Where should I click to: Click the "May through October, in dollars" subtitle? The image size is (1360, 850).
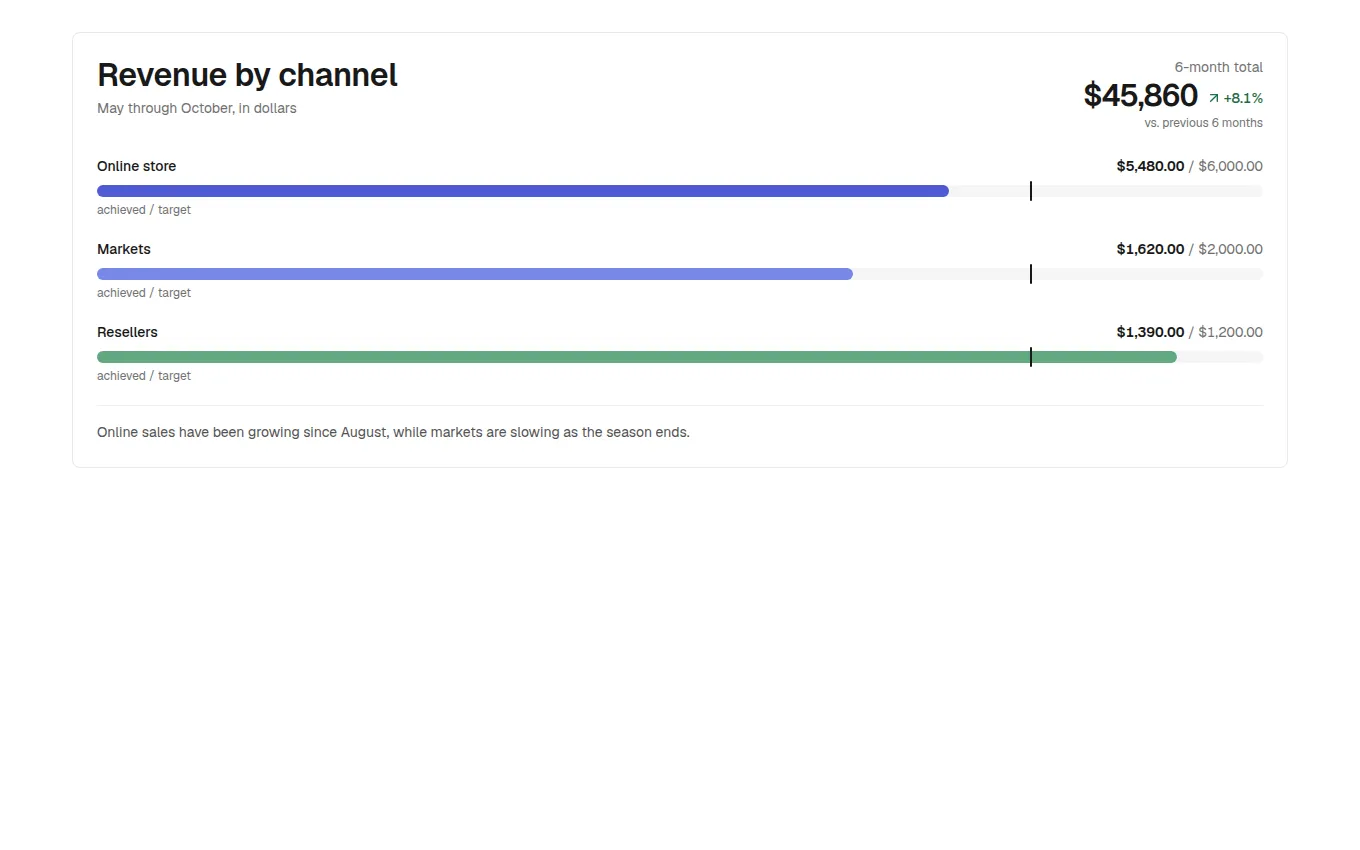click(197, 108)
